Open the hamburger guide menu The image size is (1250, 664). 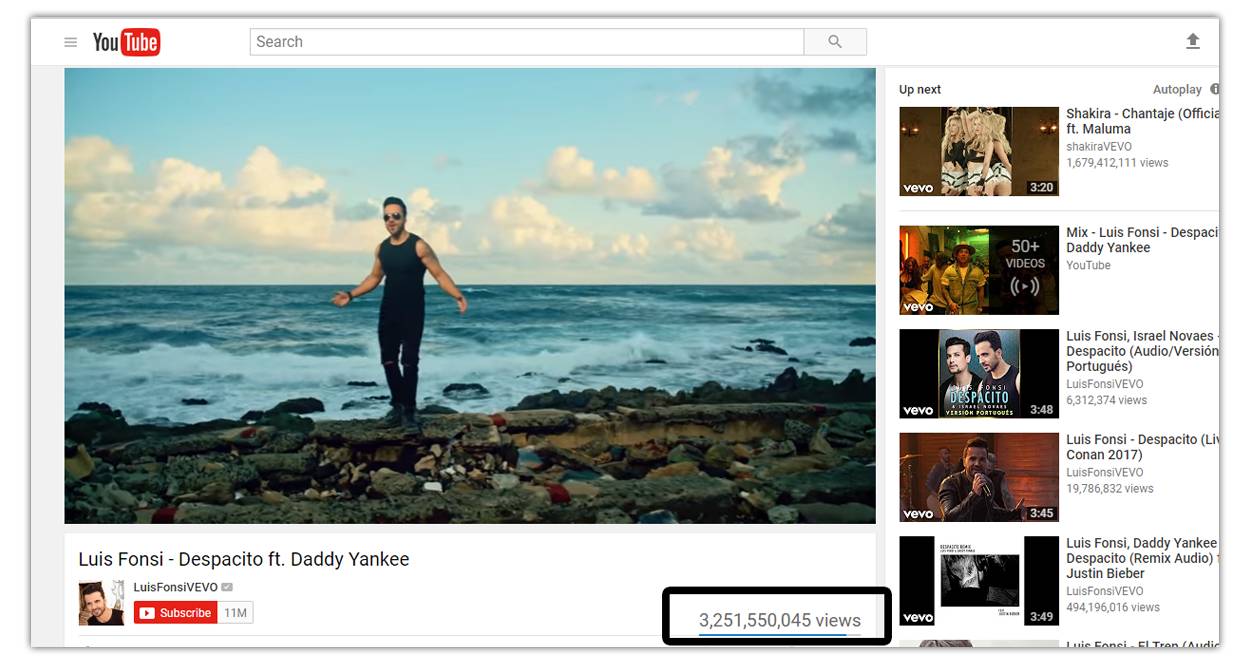70,42
